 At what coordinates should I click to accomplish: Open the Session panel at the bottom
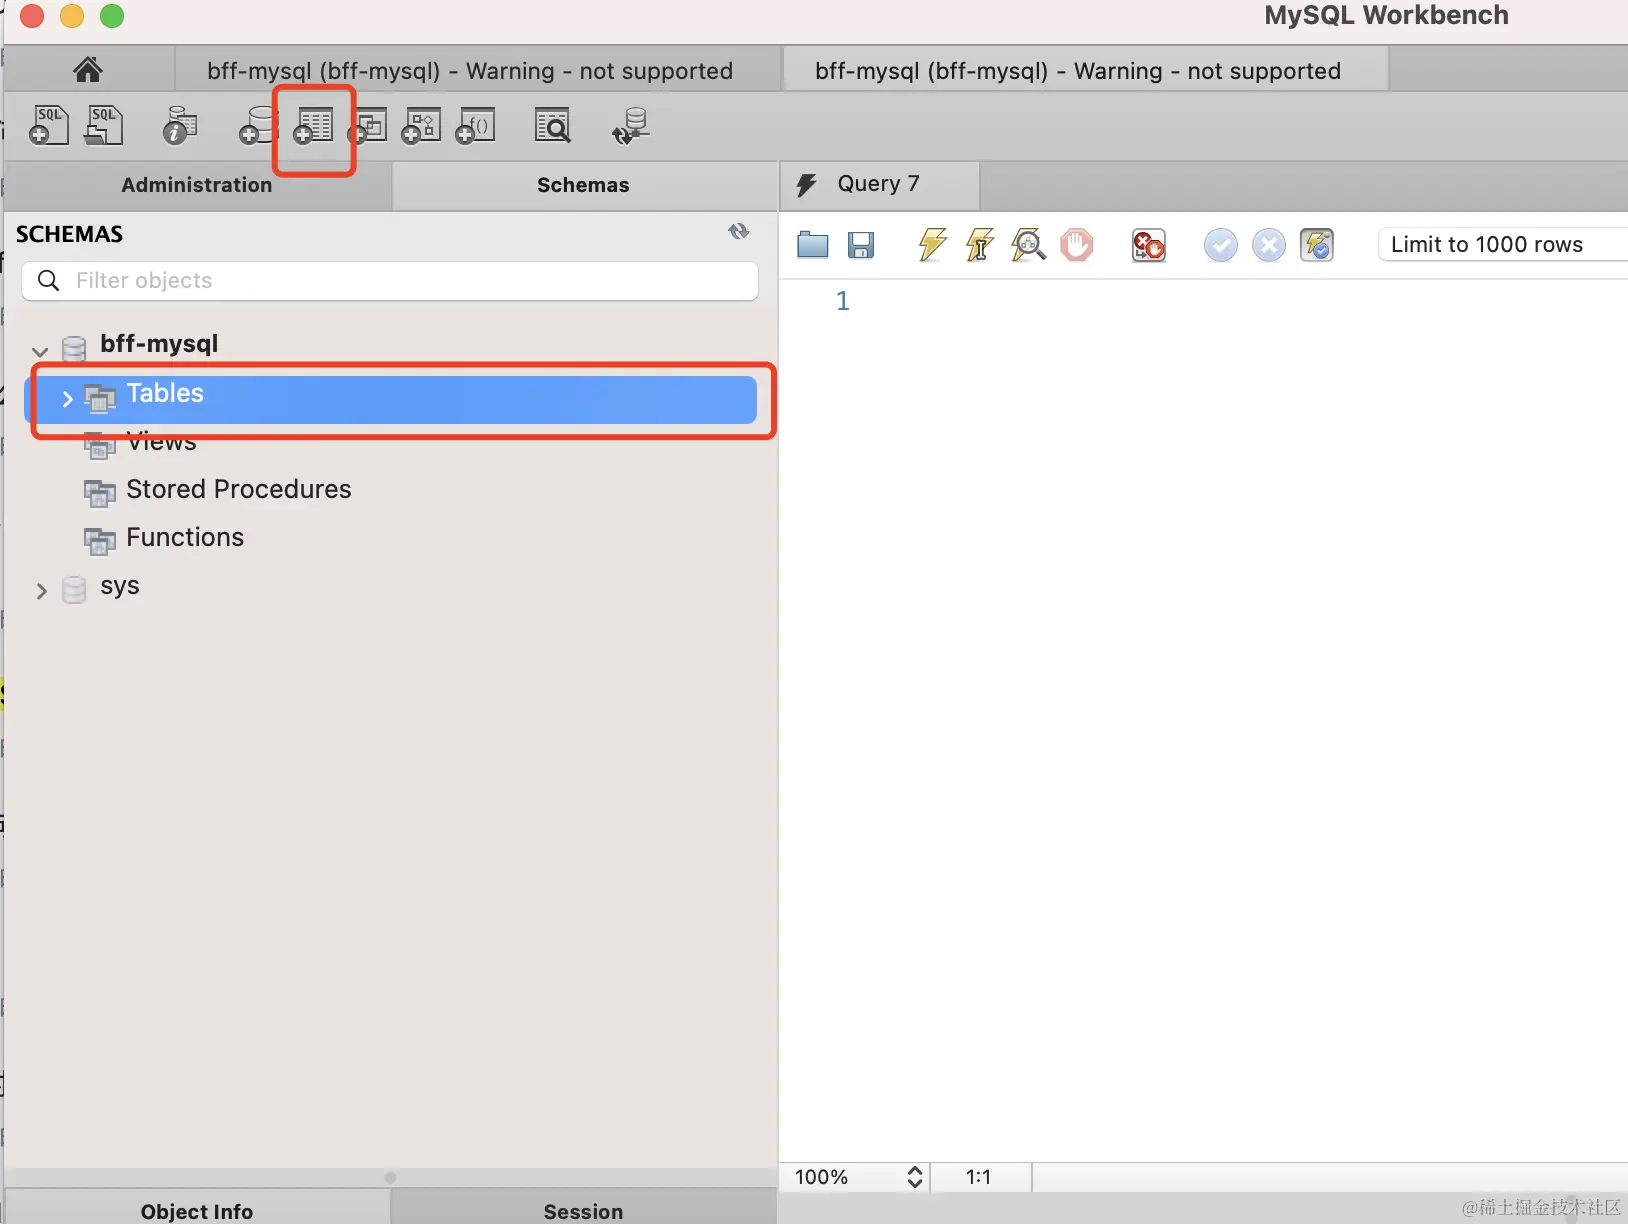pyautogui.click(x=583, y=1210)
